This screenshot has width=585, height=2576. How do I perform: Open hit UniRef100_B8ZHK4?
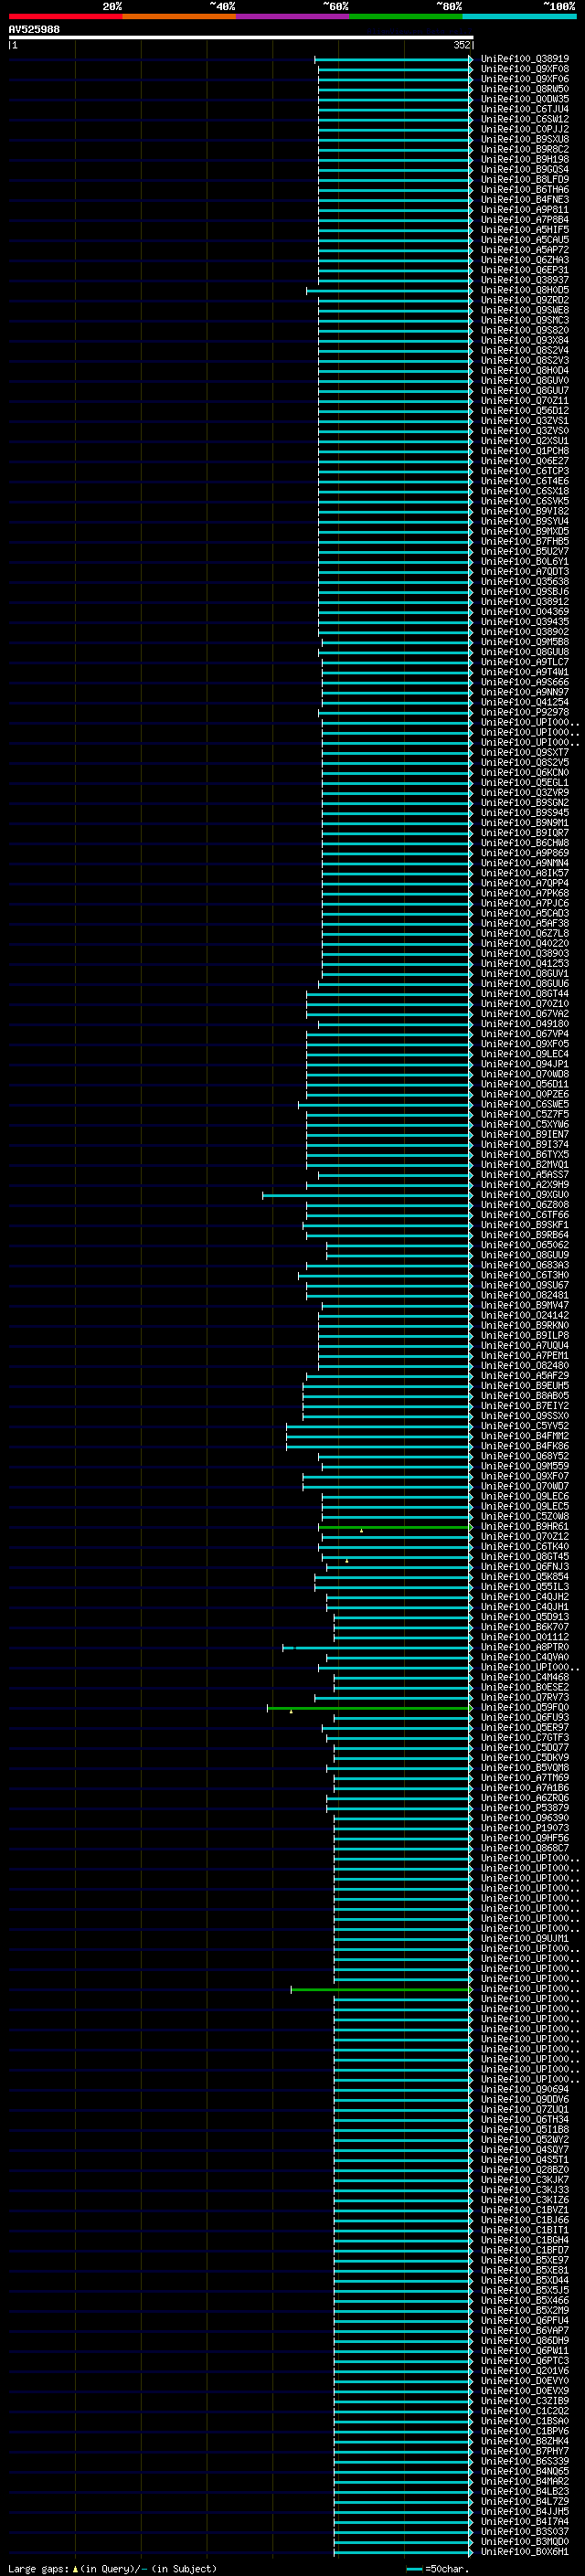525,2440
